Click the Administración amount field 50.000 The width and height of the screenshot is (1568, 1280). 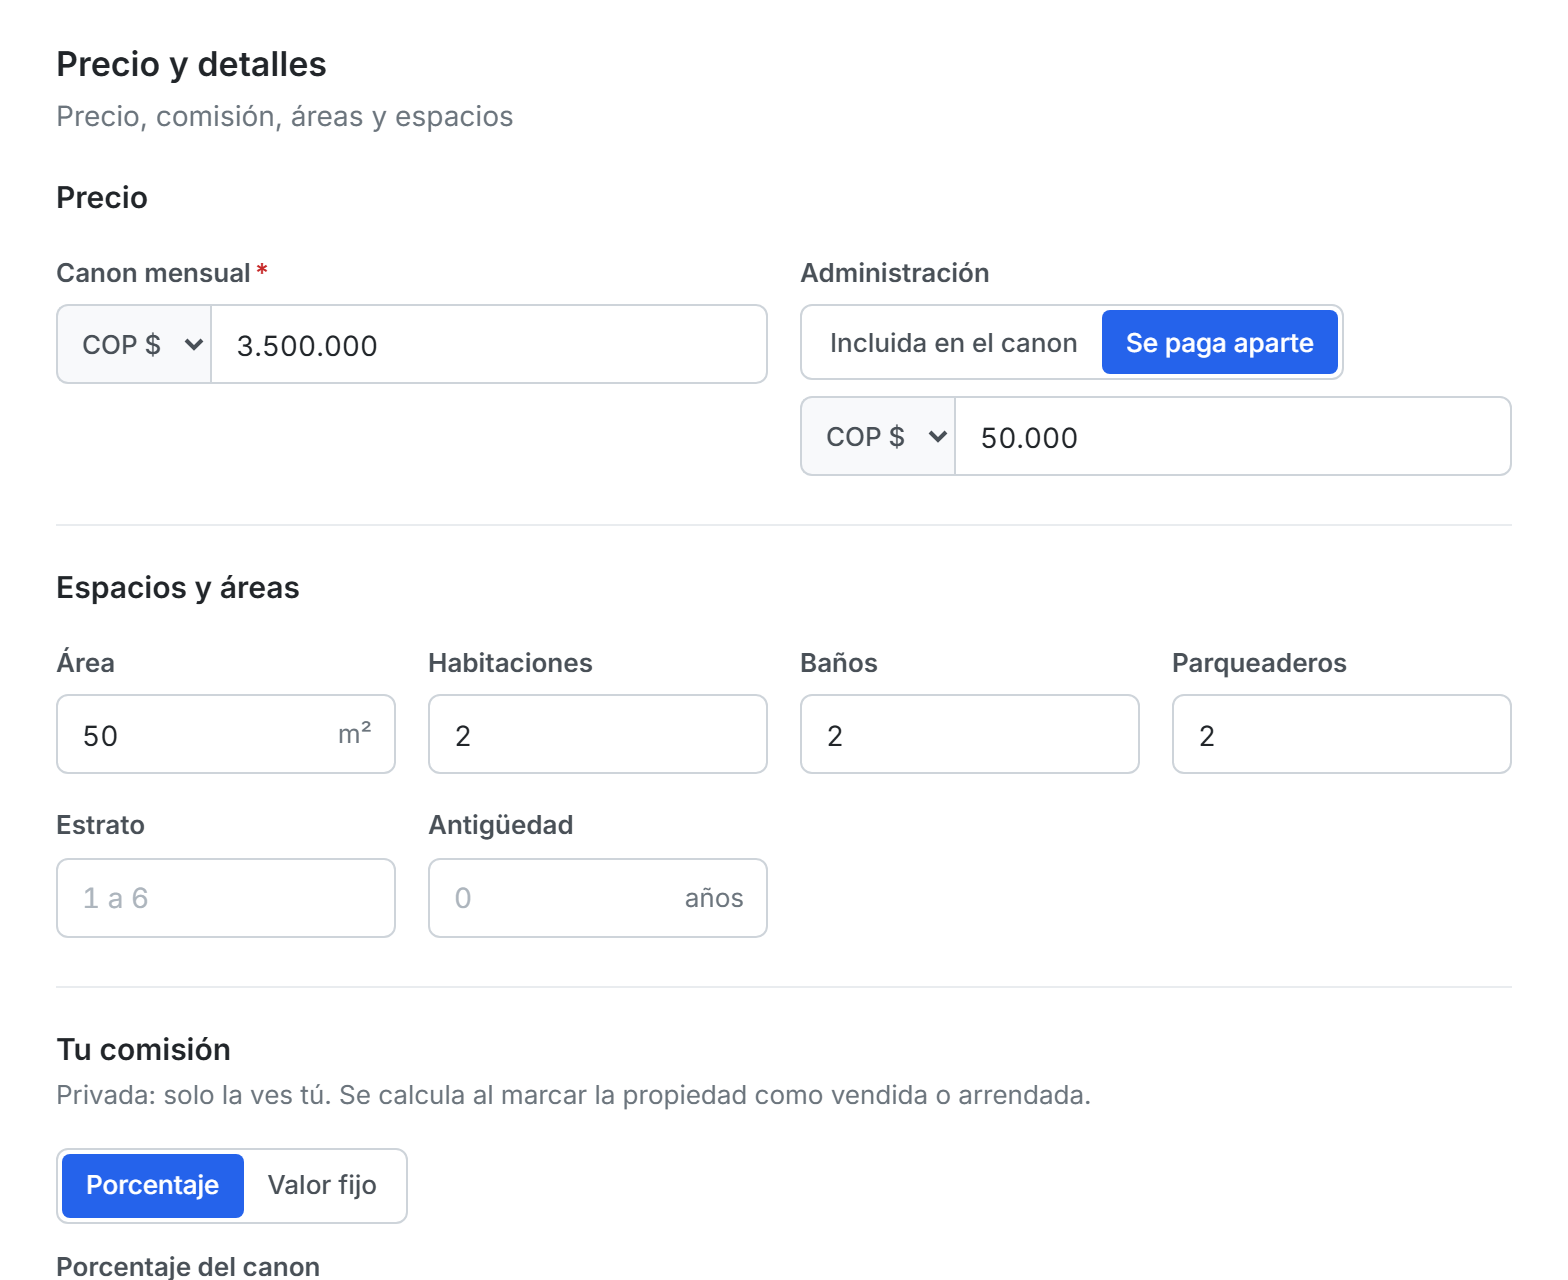click(x=1233, y=436)
